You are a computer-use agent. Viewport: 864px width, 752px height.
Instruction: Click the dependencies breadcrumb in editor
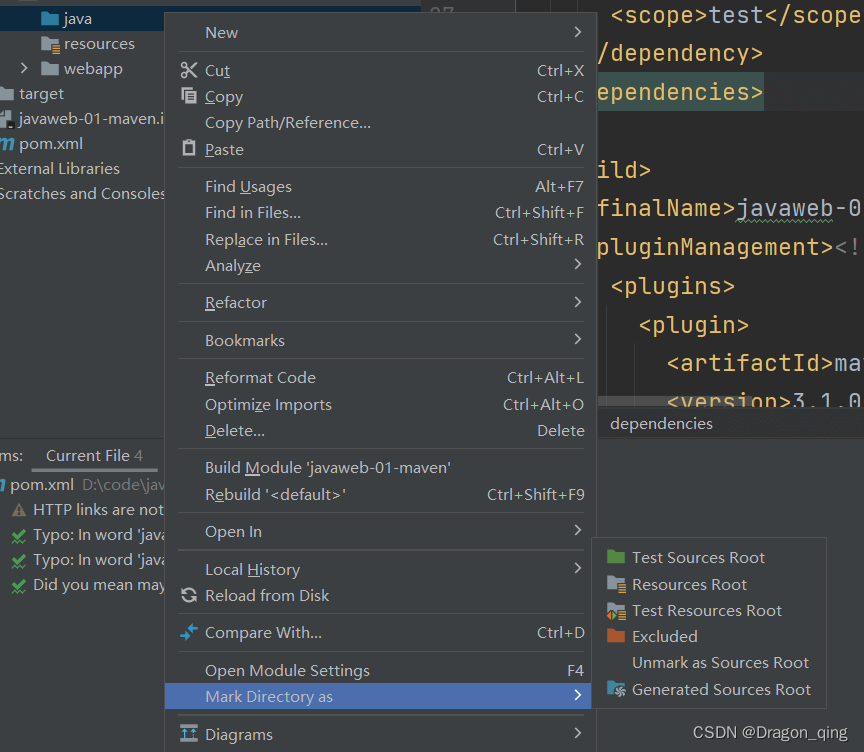point(661,423)
